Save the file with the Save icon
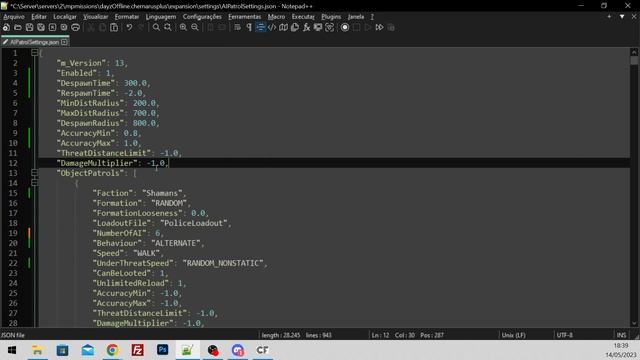 [29, 27]
